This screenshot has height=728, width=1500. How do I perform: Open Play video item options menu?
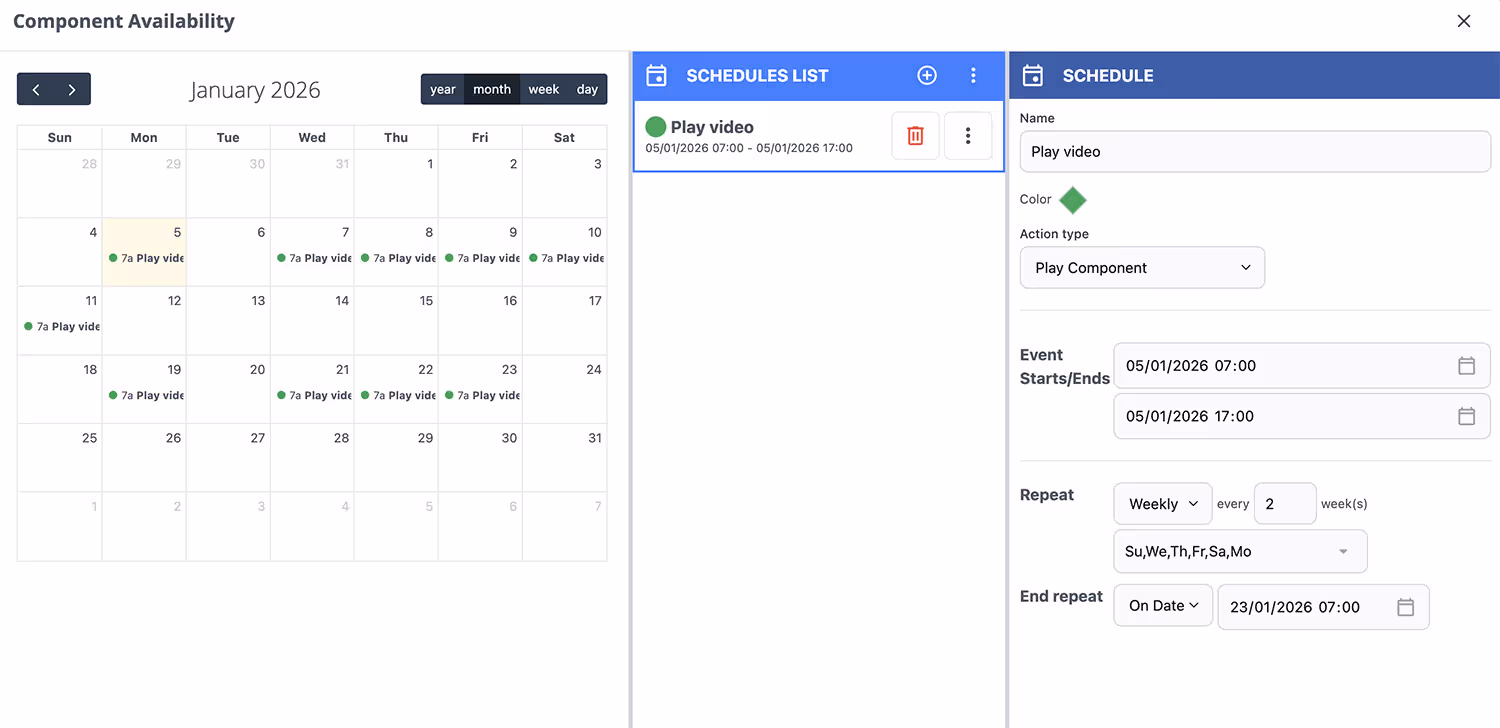[967, 136]
